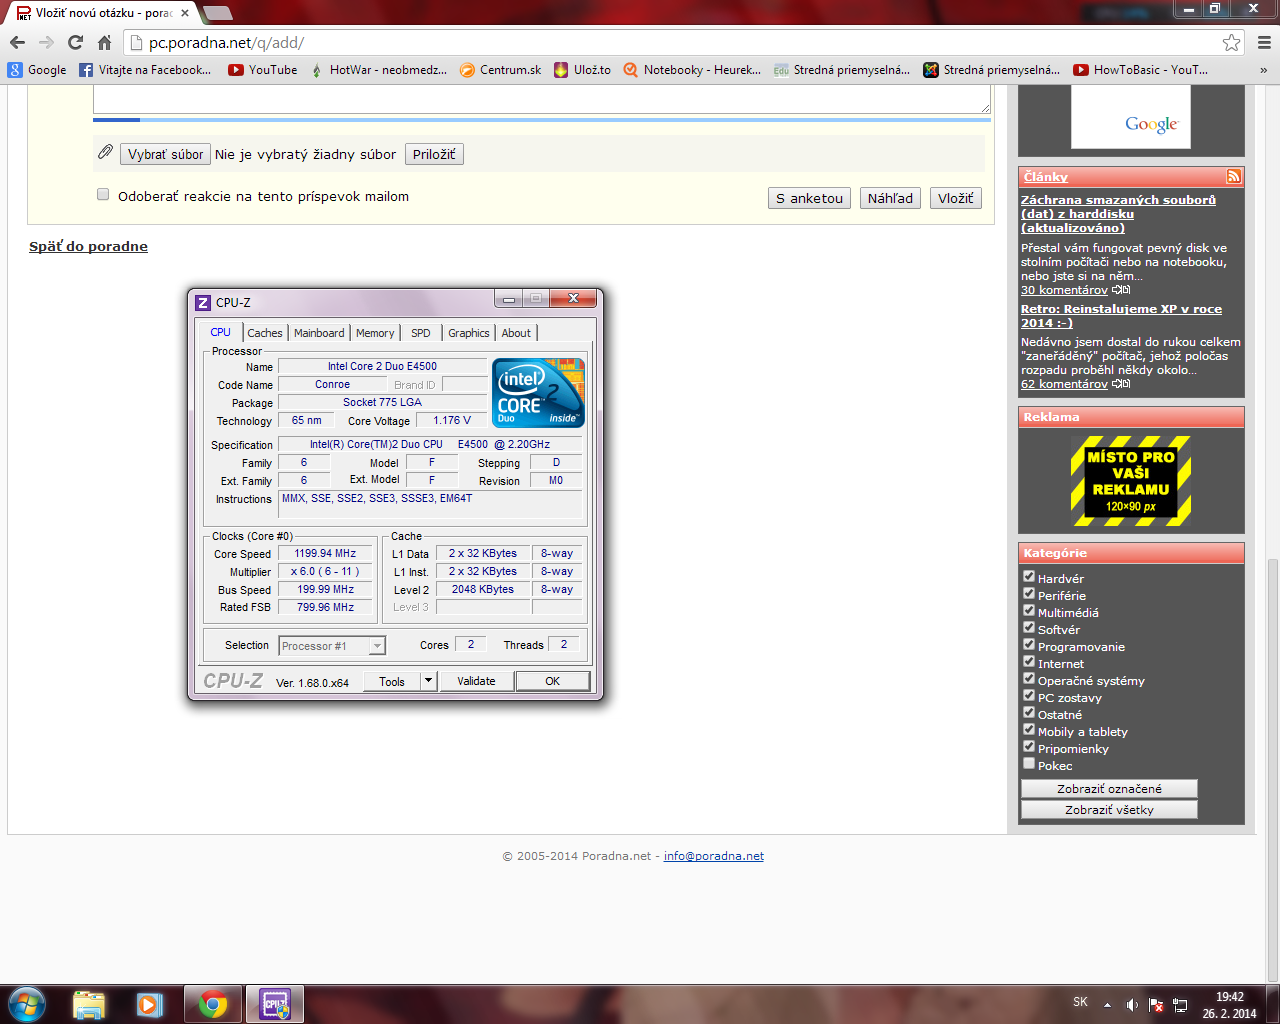
Task: Open Windows Explorer from the taskbar
Action: [x=89, y=1004]
